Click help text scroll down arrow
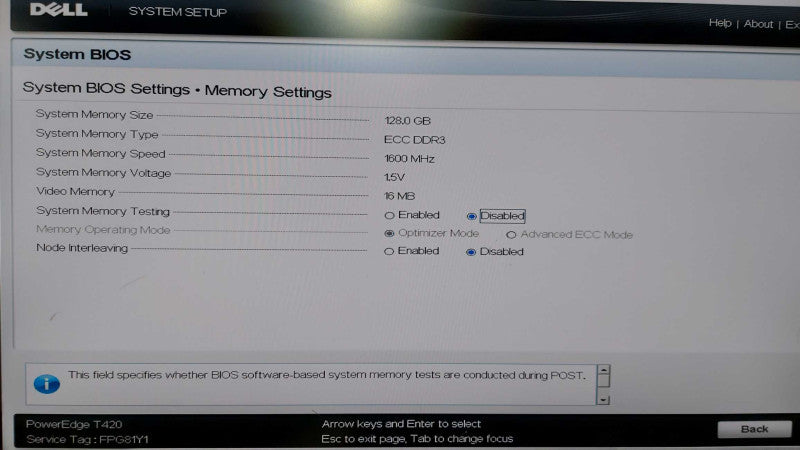Screen dimensions: 800x450 [603, 399]
